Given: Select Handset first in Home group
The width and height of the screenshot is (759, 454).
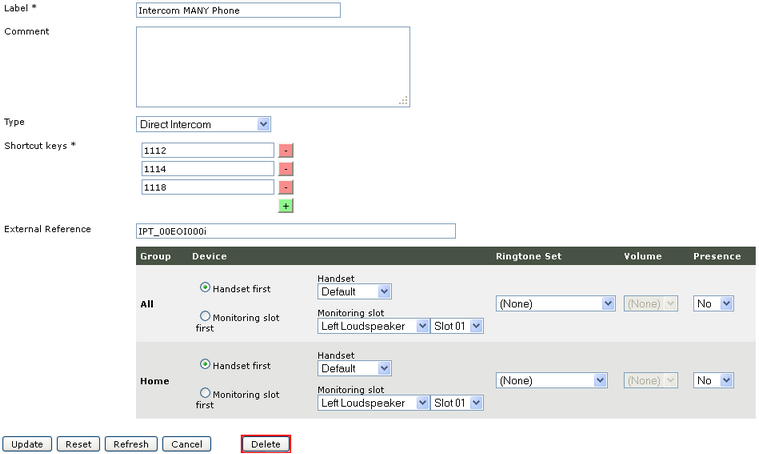Looking at the screenshot, I should pos(205,364).
